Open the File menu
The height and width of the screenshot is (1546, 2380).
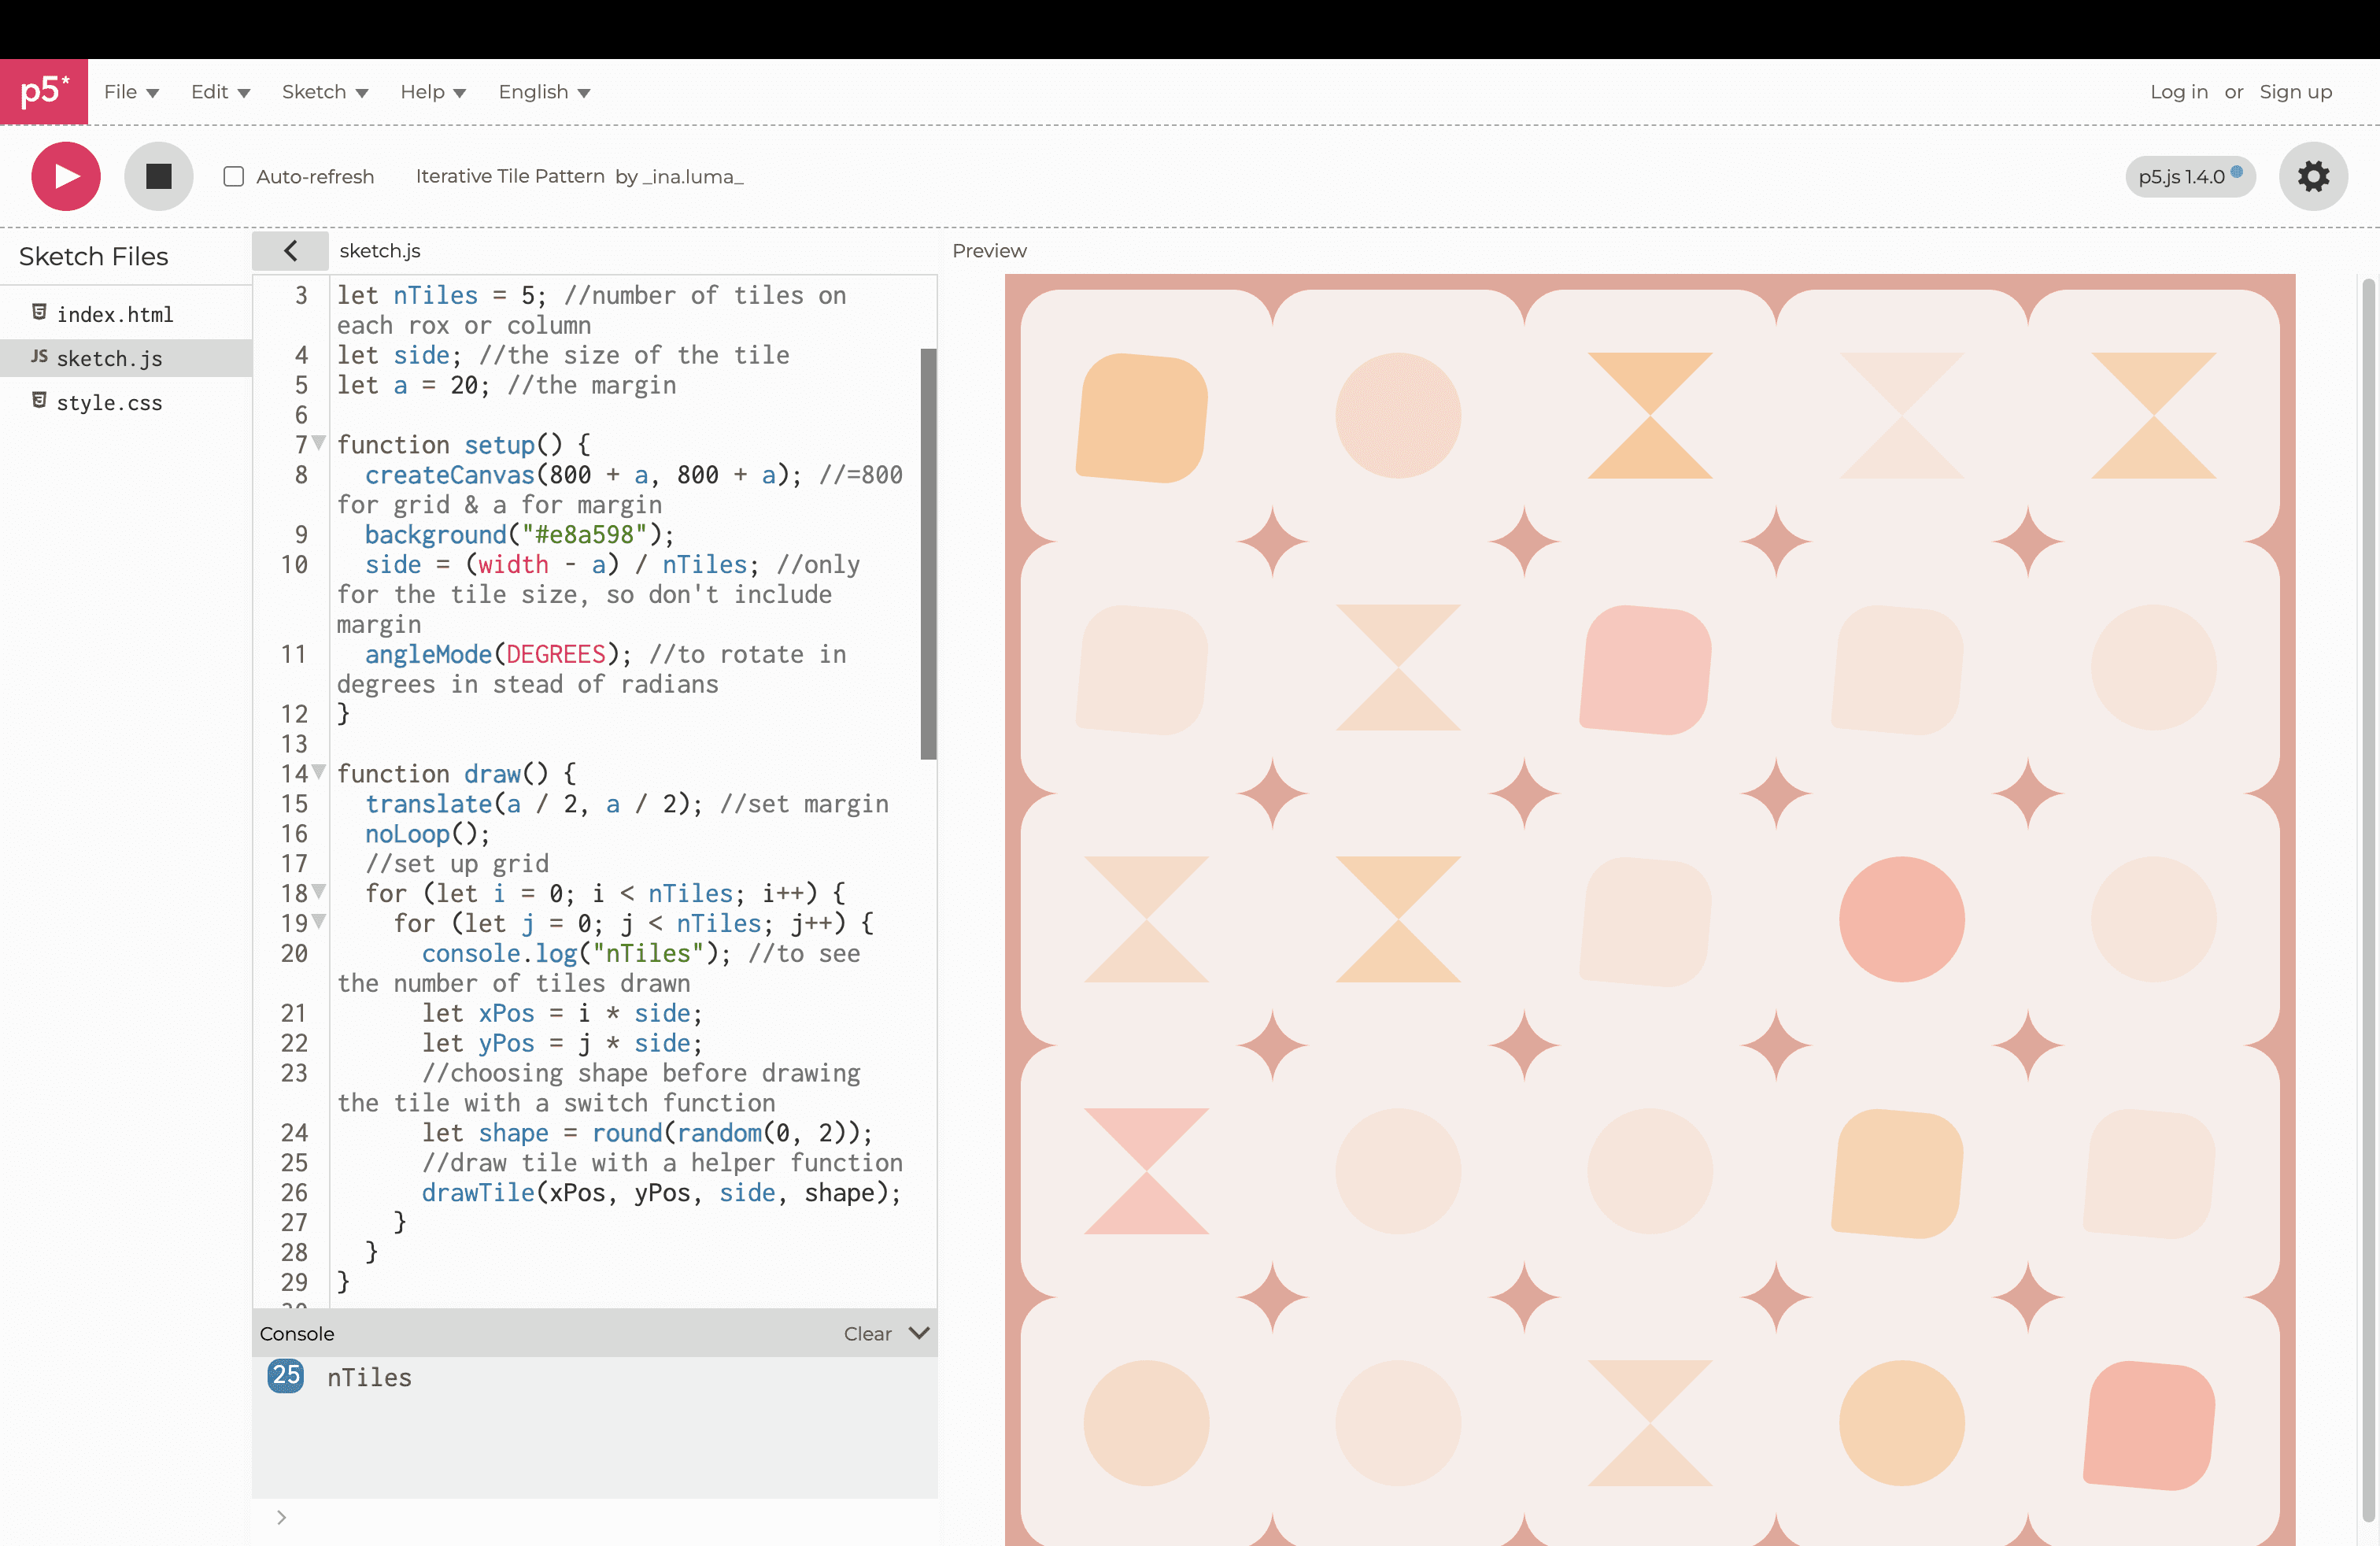(x=131, y=92)
